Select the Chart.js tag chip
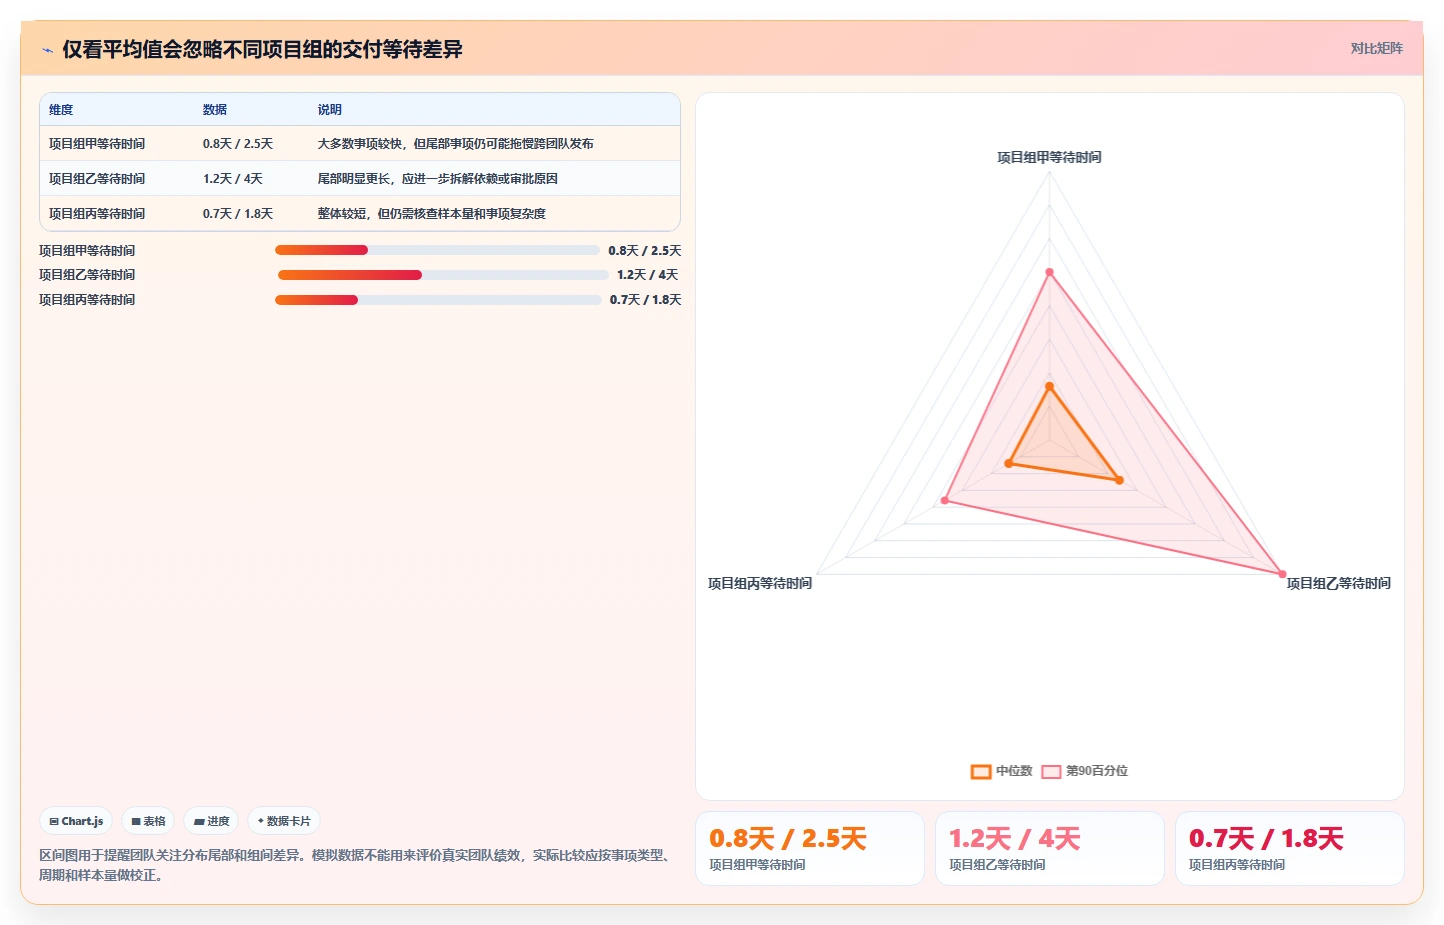Image resolution: width=1444 pixels, height=925 pixels. [x=76, y=821]
